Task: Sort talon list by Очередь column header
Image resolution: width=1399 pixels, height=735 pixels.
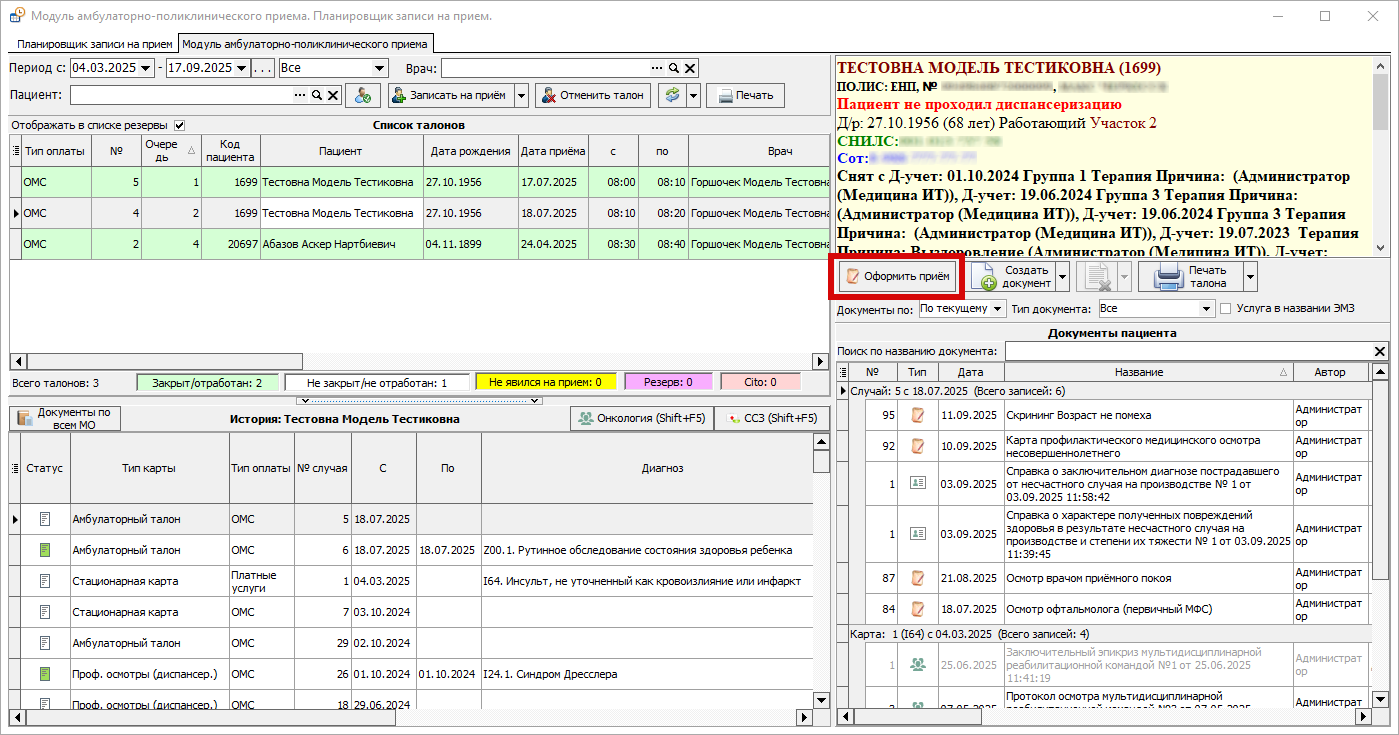Action: pos(170,151)
